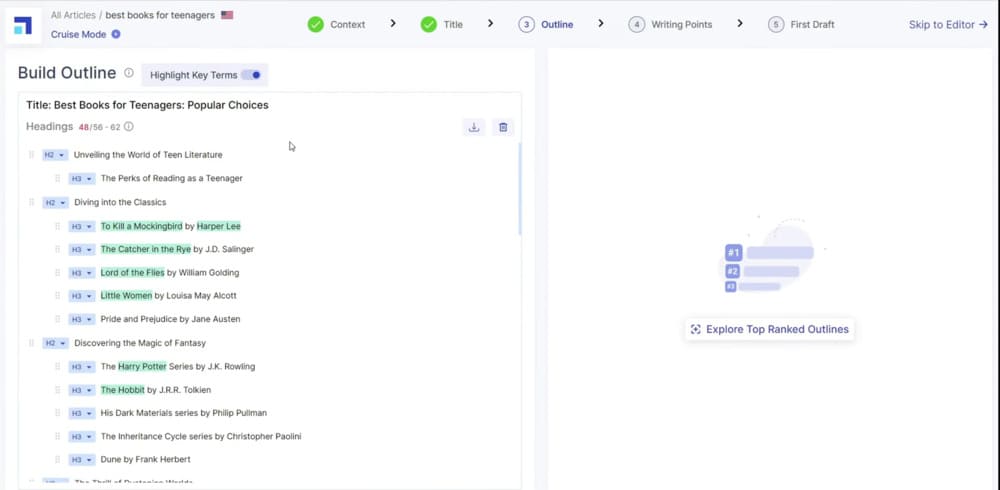This screenshot has height=490, width=1000.
Task: Click heading The Hobbit by J.R.R. Tolkien
Action: (x=156, y=390)
